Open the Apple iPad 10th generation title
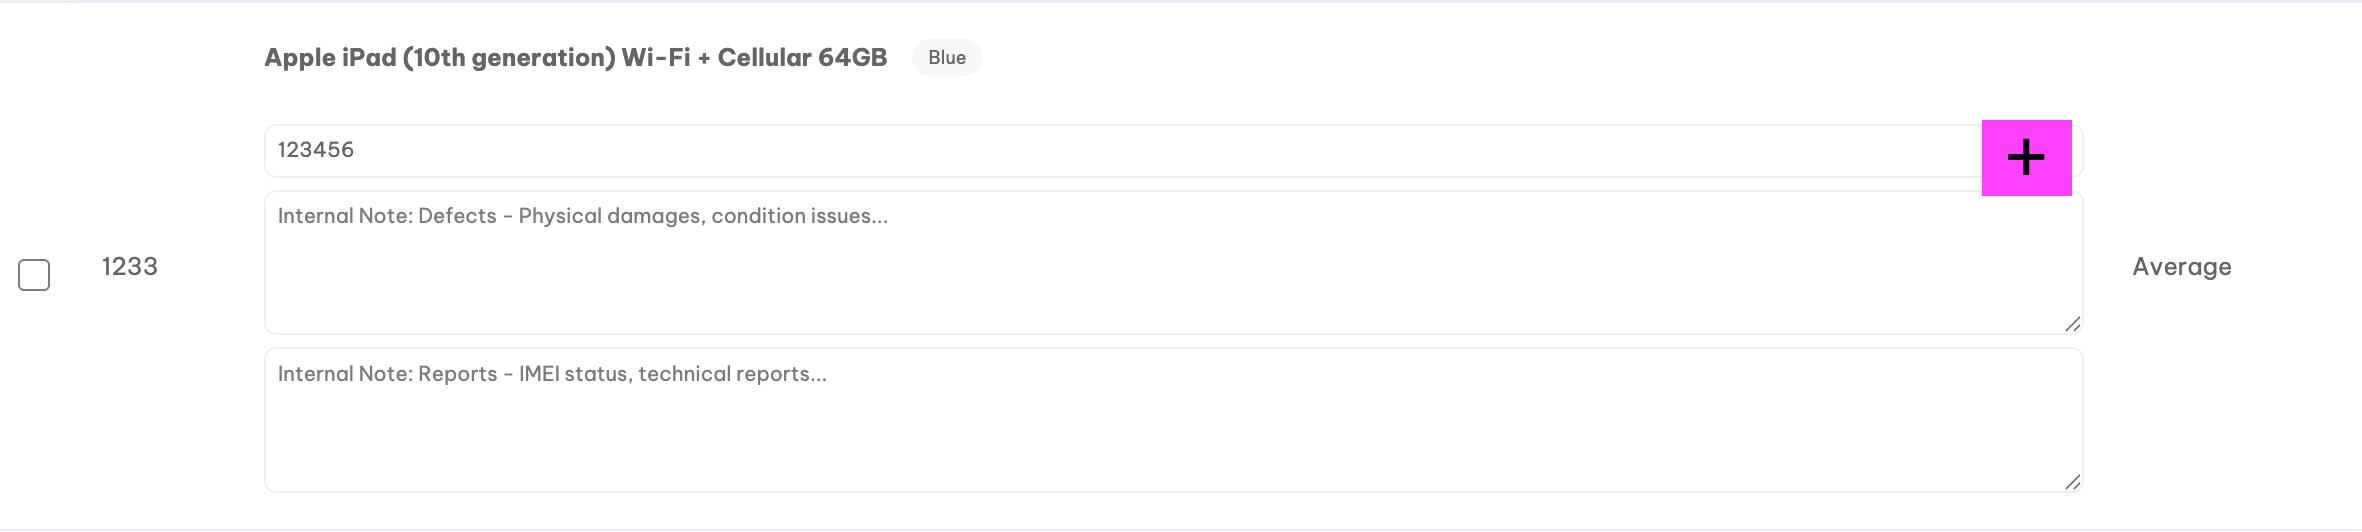Viewport: 2362px width, 532px height. tap(575, 58)
